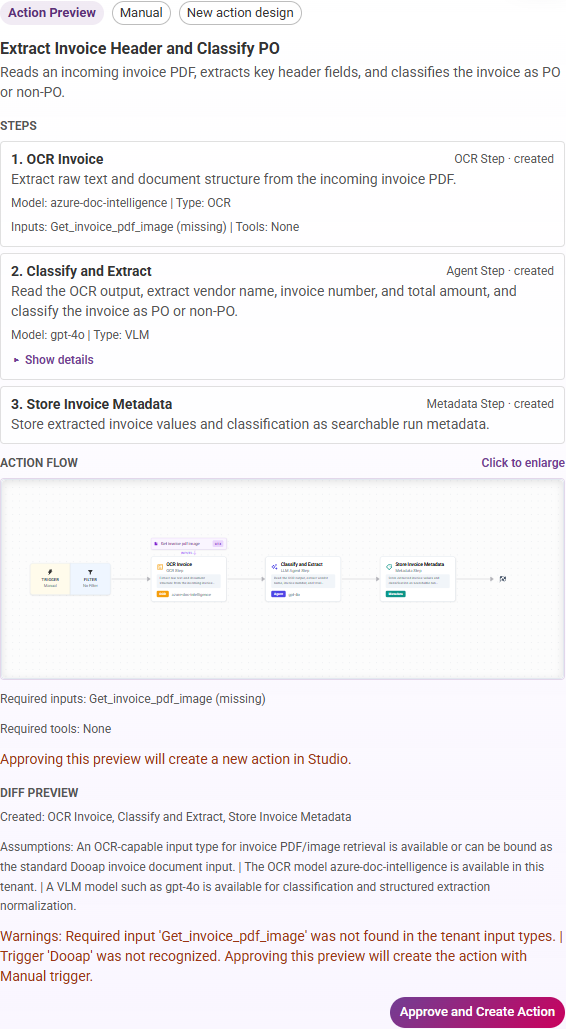Image resolution: width=566 pixels, height=1029 pixels.
Task: Select the Manual tag pill
Action: tap(141, 12)
